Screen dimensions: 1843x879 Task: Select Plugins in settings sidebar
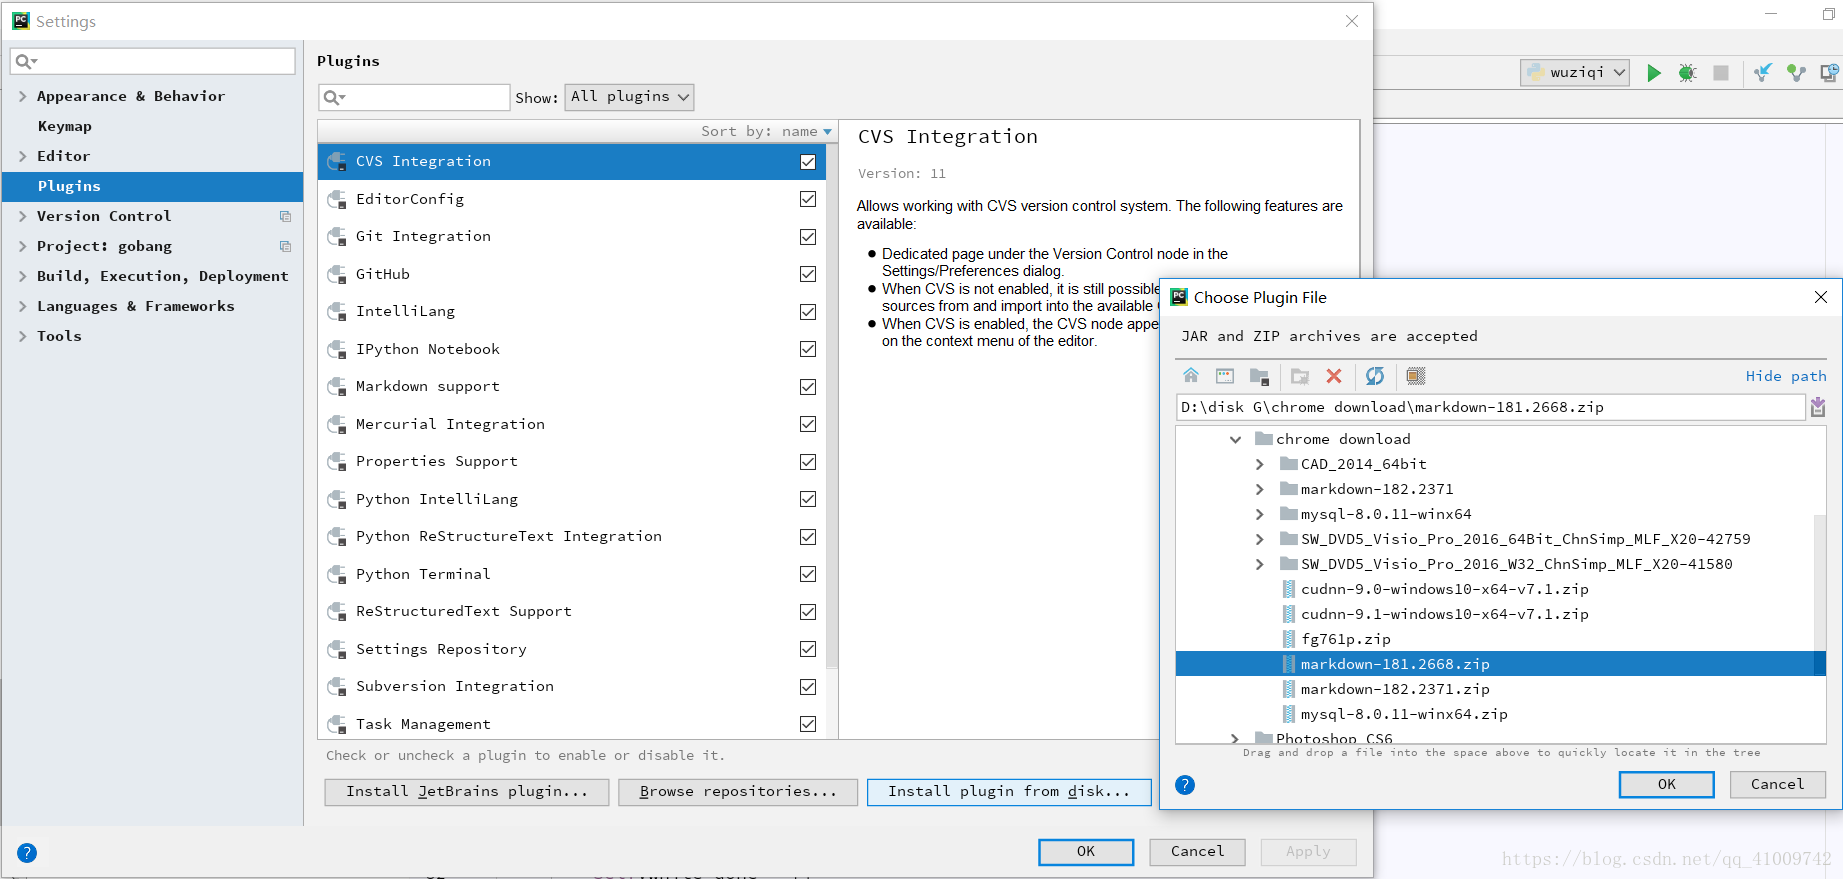click(x=152, y=186)
